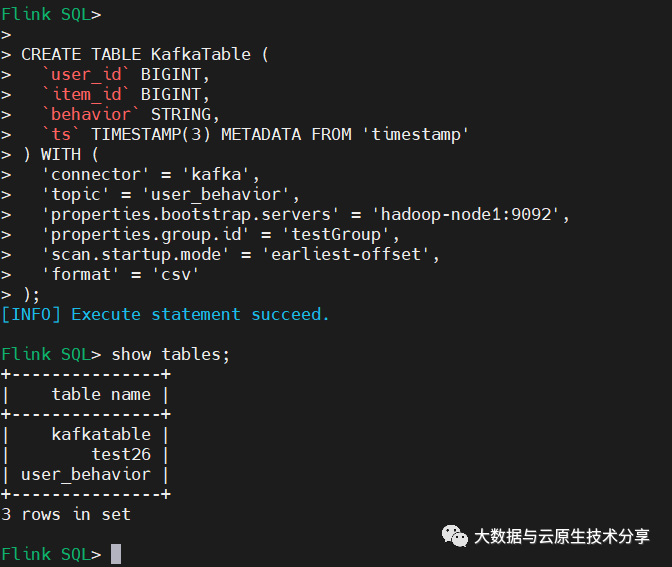
Task: Click the 'table name' column header
Action: click(101, 394)
